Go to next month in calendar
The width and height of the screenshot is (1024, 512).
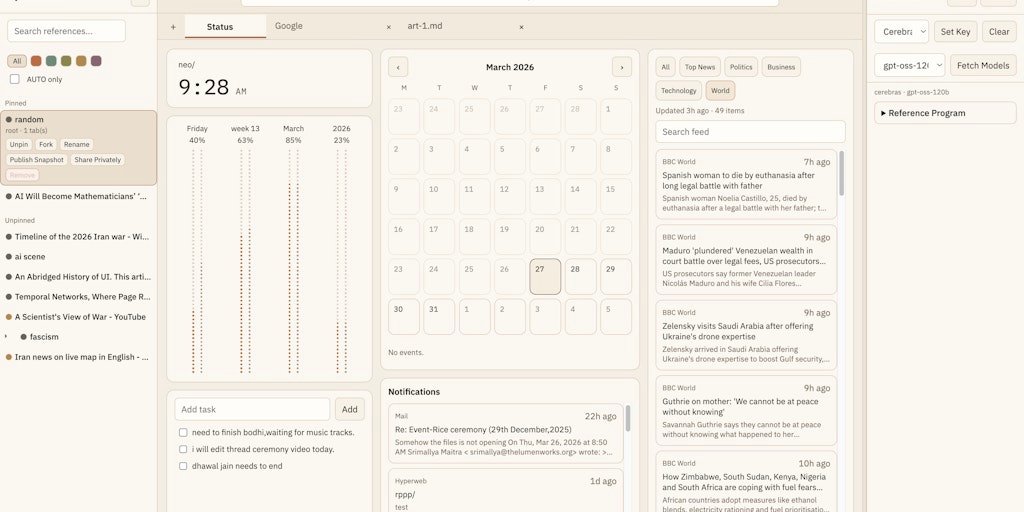(x=622, y=67)
